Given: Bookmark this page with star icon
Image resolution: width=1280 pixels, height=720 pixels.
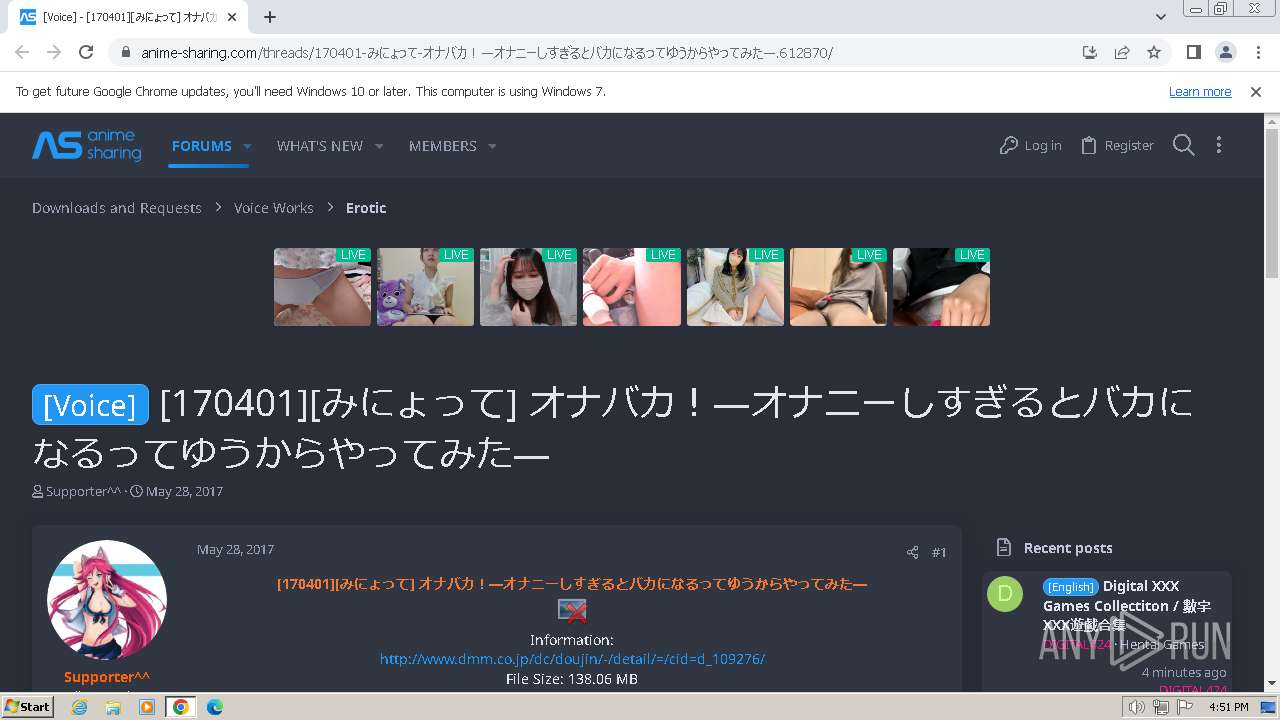Looking at the screenshot, I should pyautogui.click(x=1154, y=52).
